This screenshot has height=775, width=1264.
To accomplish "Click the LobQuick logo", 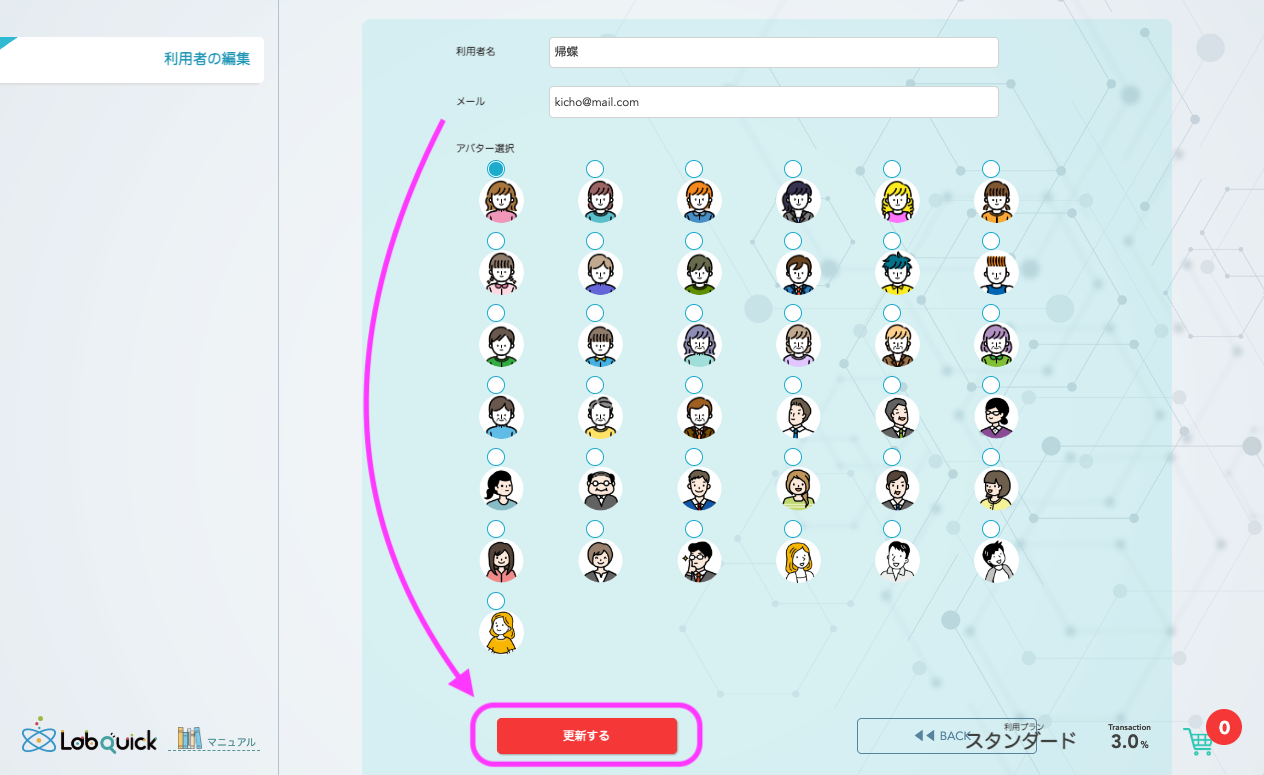I will point(90,738).
